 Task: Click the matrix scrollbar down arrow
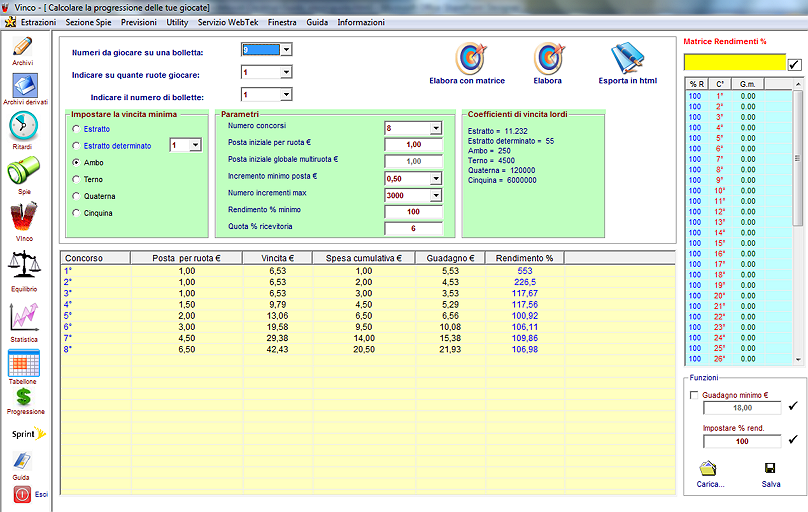pos(798,360)
